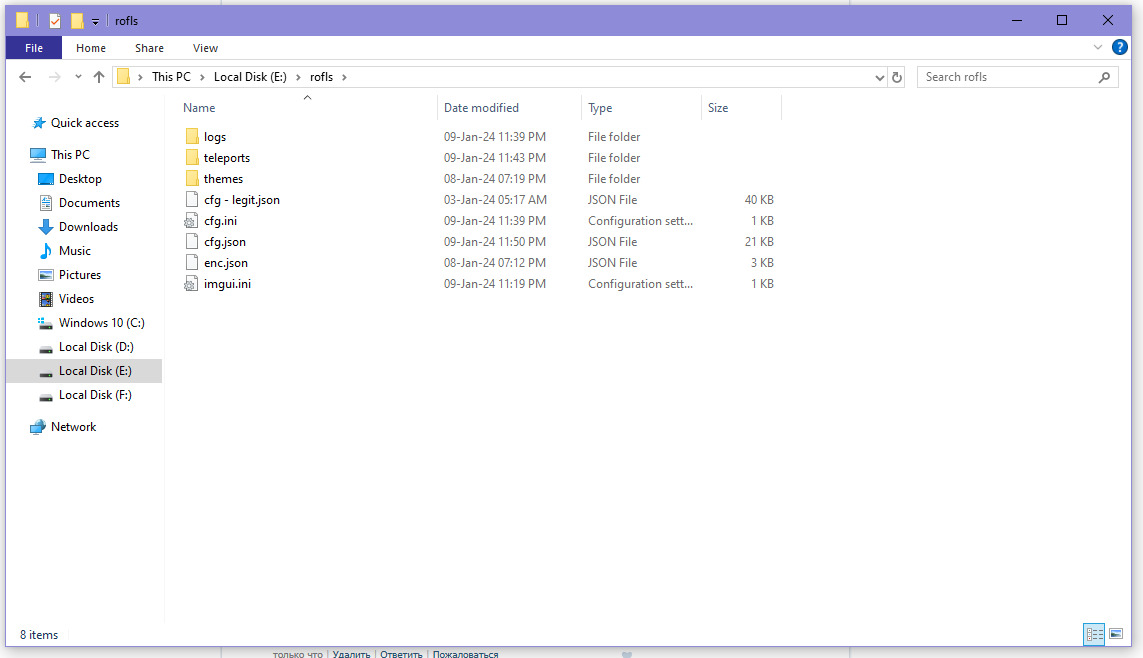Click Local Disk (E:) in the address bar

pos(250,77)
